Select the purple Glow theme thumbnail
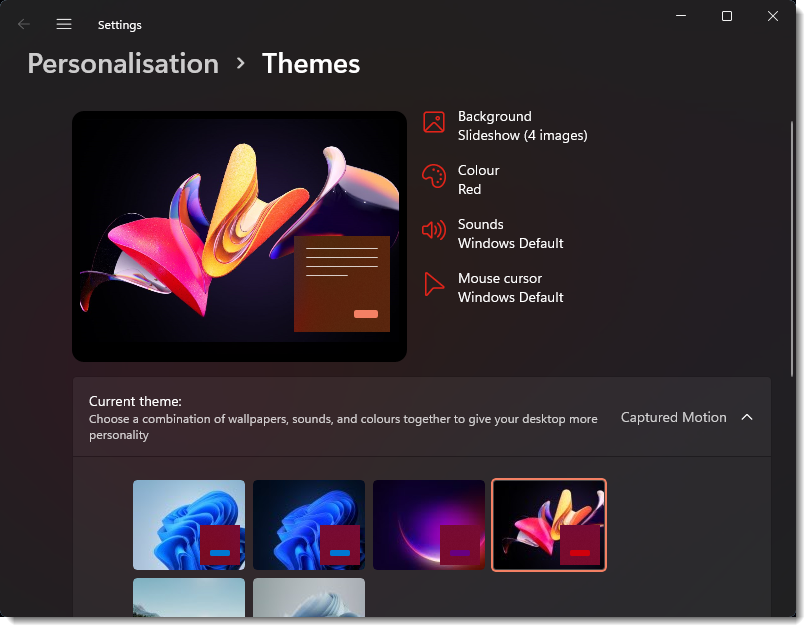The height and width of the screenshot is (632, 811). coord(428,525)
